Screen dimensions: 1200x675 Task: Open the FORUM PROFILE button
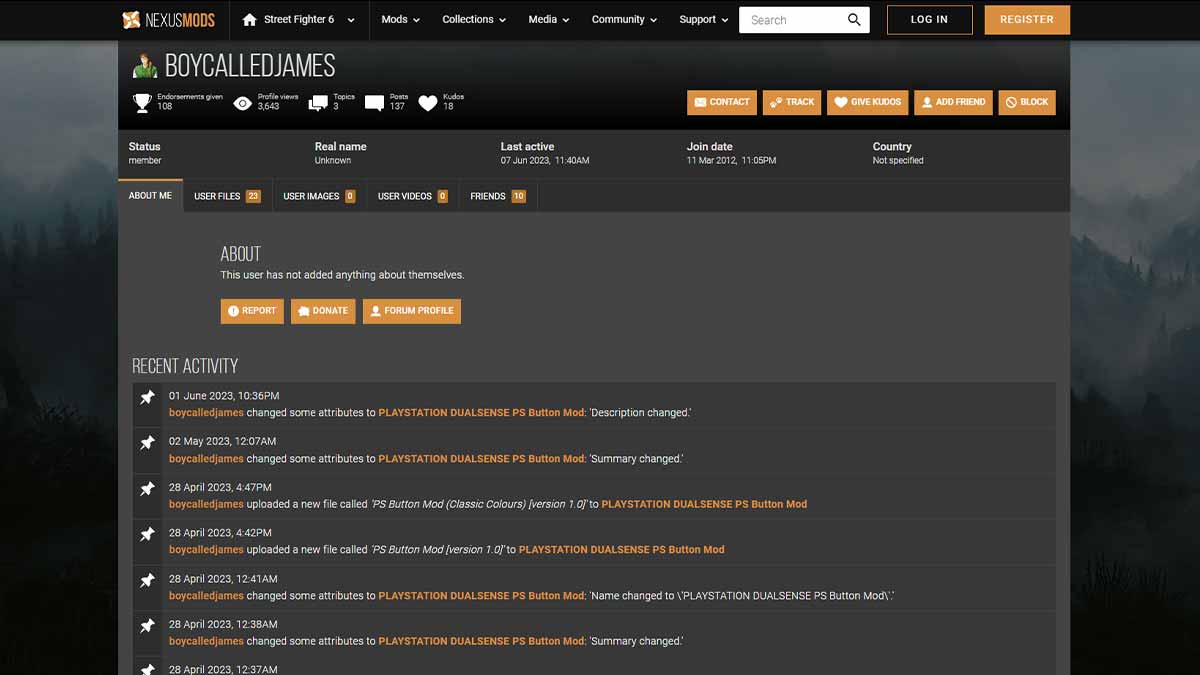[412, 311]
